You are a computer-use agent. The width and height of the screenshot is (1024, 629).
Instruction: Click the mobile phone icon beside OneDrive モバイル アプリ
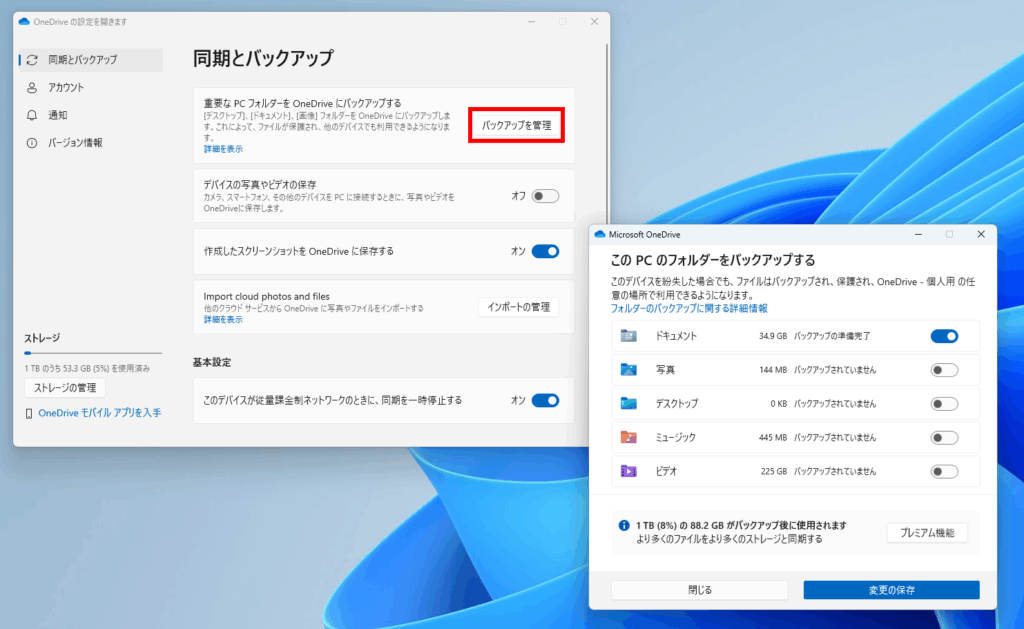pyautogui.click(x=29, y=413)
